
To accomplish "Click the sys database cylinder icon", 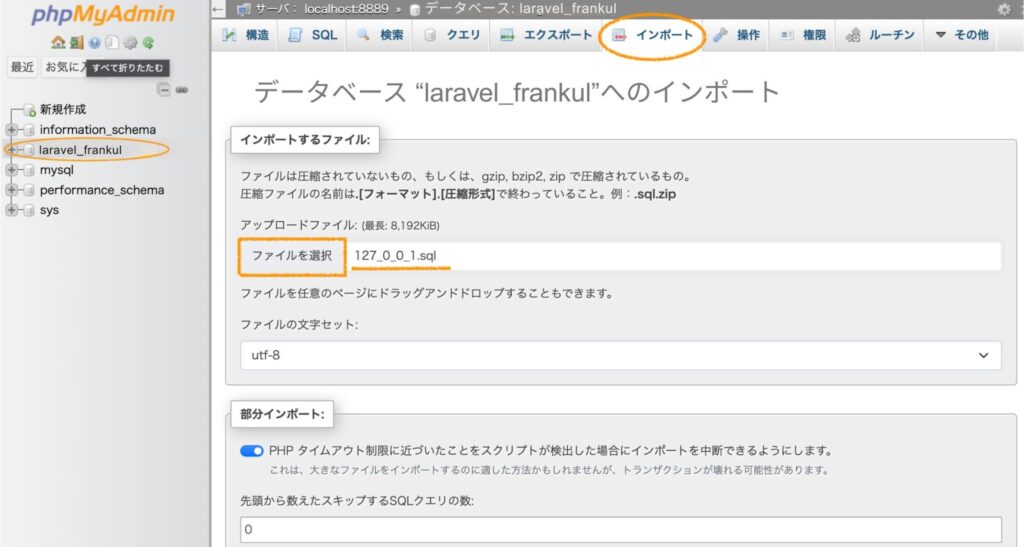I will point(29,210).
